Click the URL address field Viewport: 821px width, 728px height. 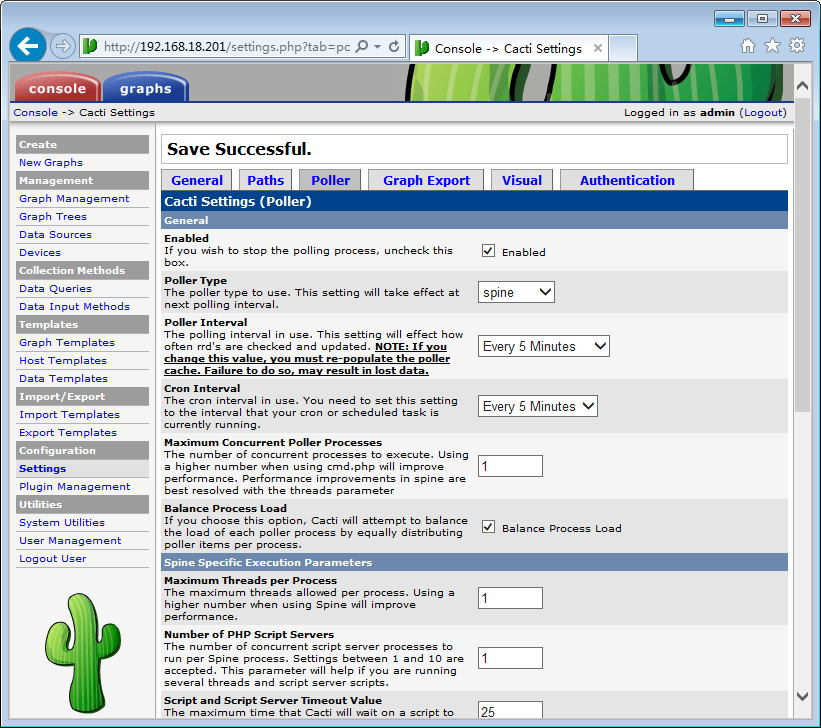click(x=227, y=47)
